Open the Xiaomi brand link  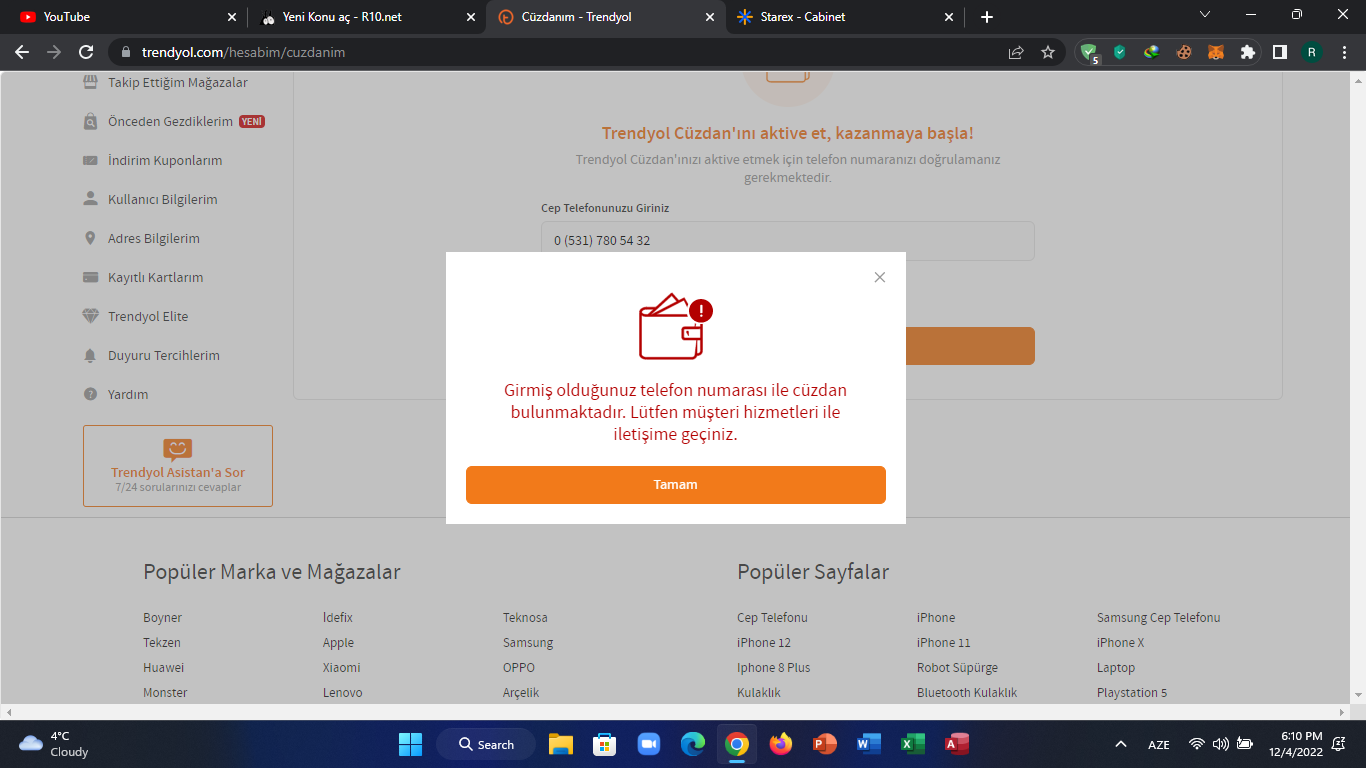[341, 668]
